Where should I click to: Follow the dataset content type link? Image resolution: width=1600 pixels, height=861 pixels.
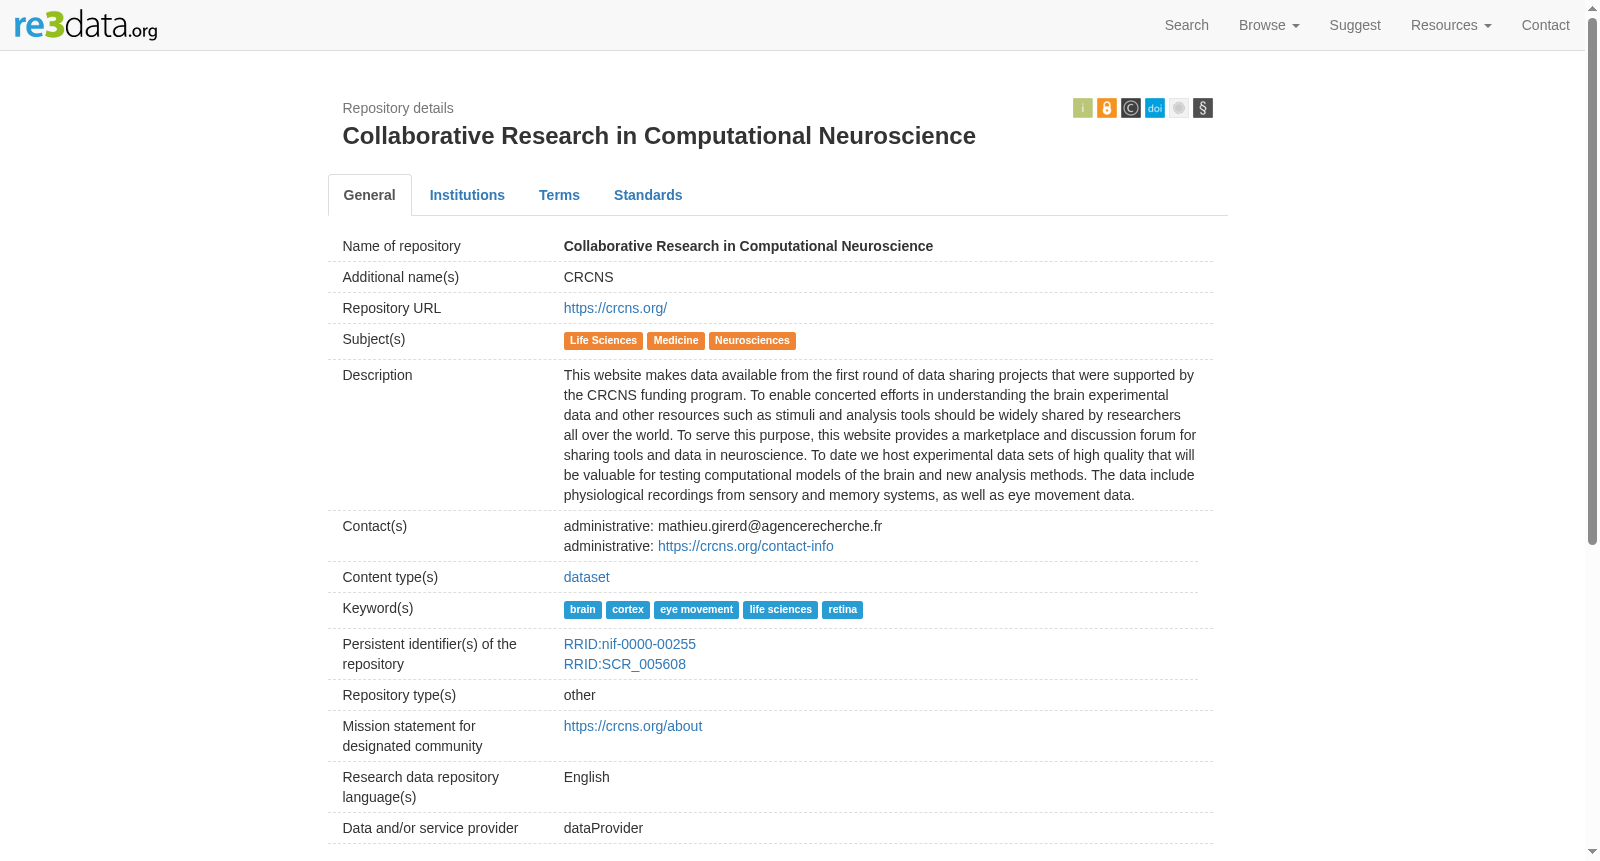[x=587, y=577]
